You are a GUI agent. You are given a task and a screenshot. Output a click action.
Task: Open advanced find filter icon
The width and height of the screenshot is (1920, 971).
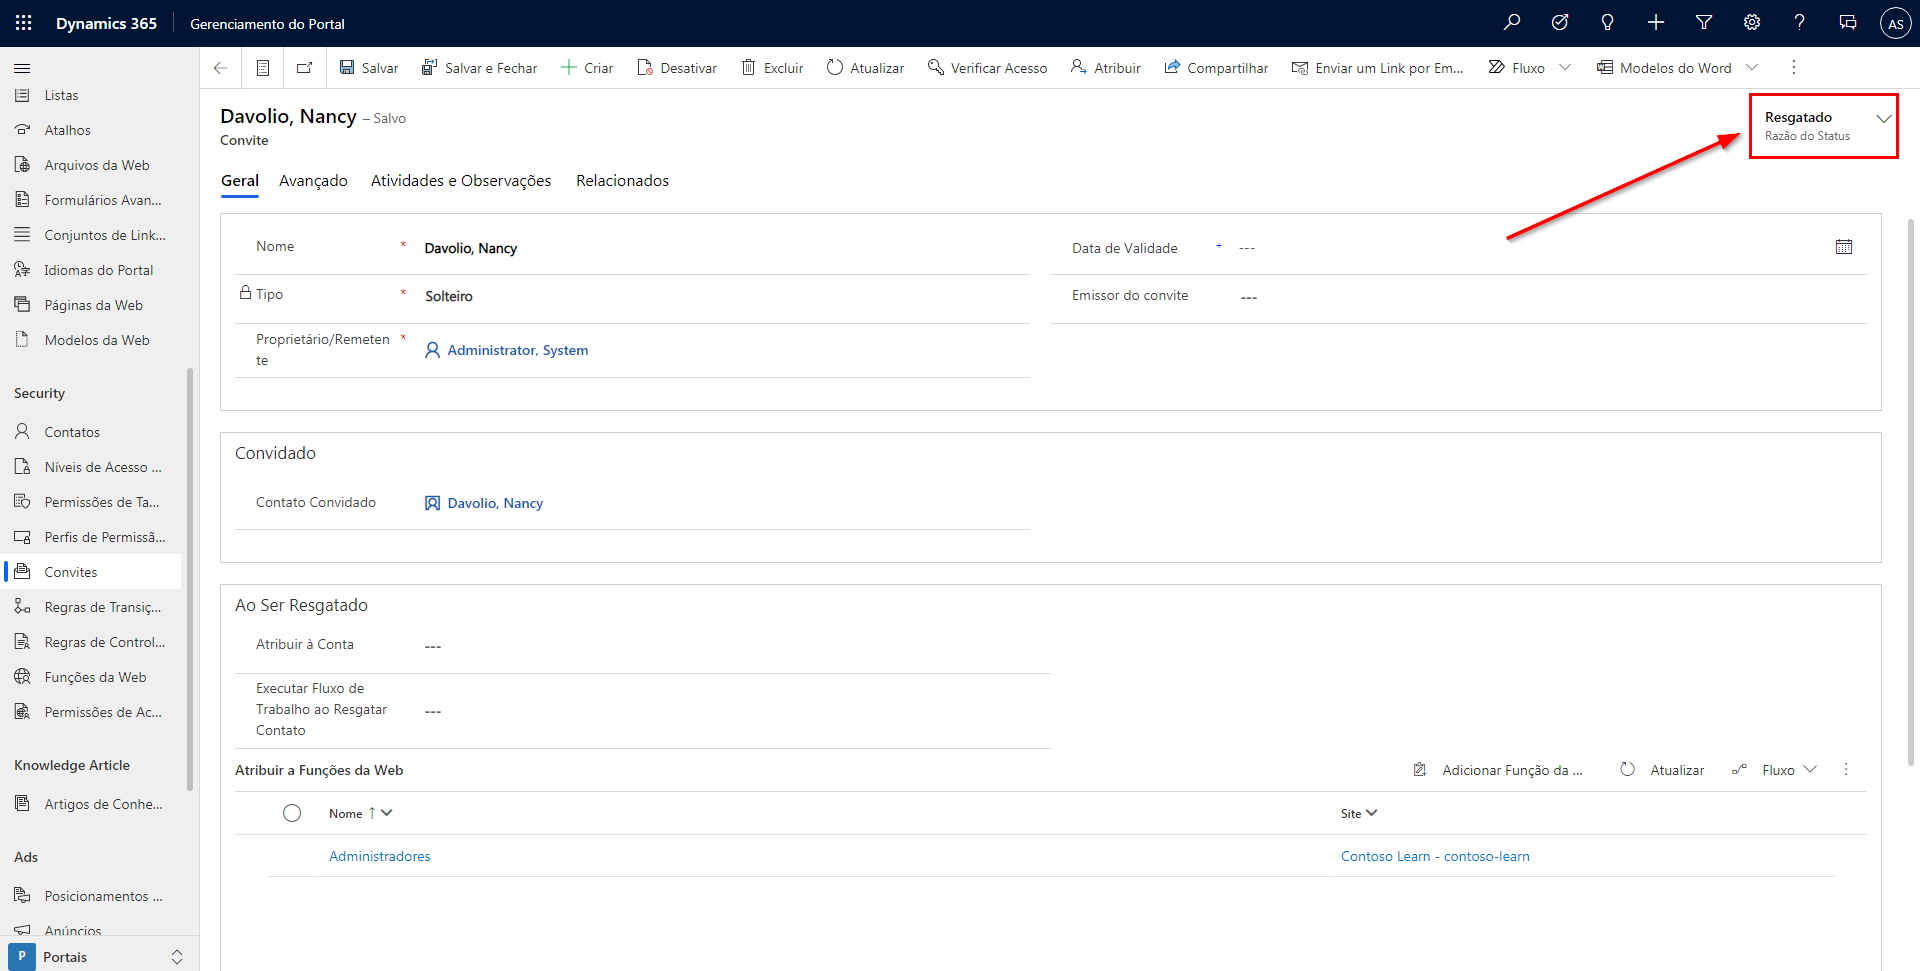click(1704, 23)
